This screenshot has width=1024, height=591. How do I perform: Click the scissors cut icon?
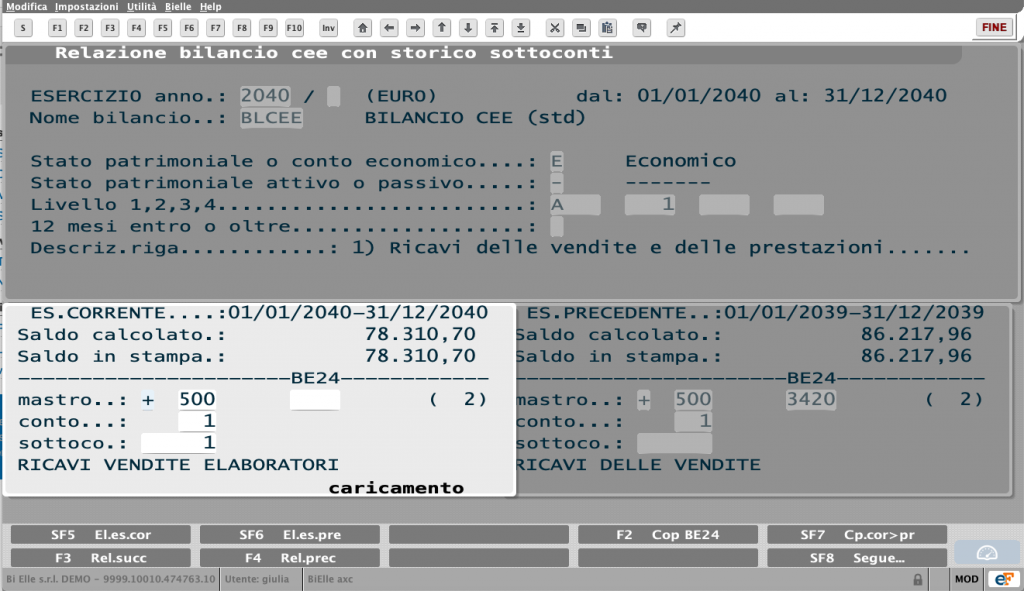pyautogui.click(x=554, y=28)
